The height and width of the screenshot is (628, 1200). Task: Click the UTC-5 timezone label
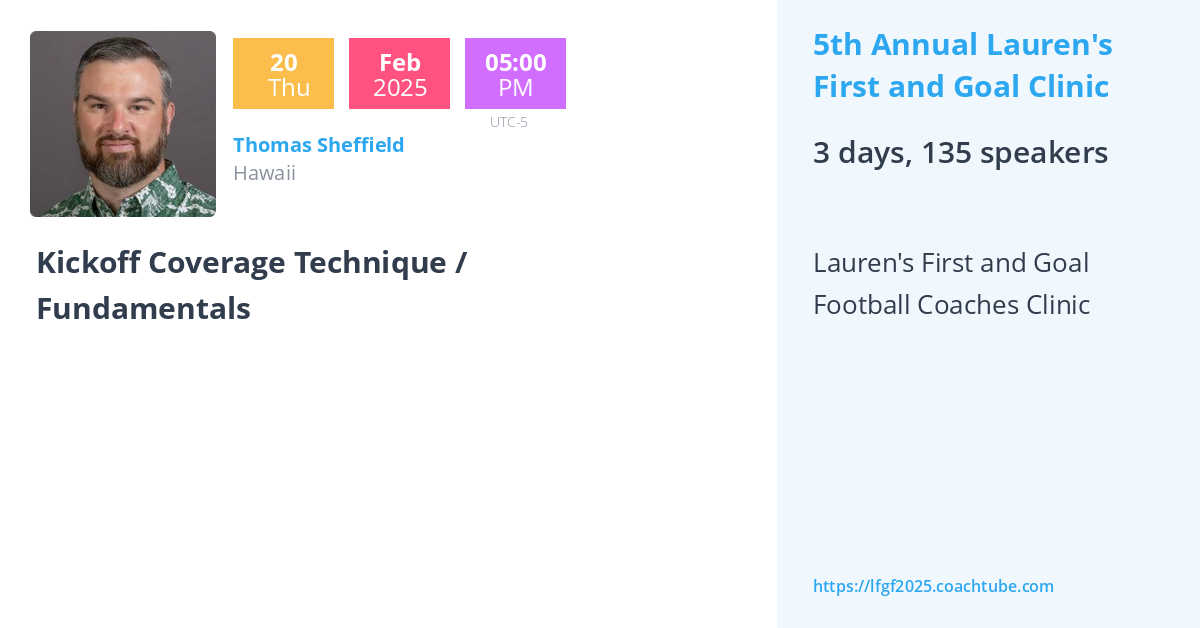pos(508,122)
